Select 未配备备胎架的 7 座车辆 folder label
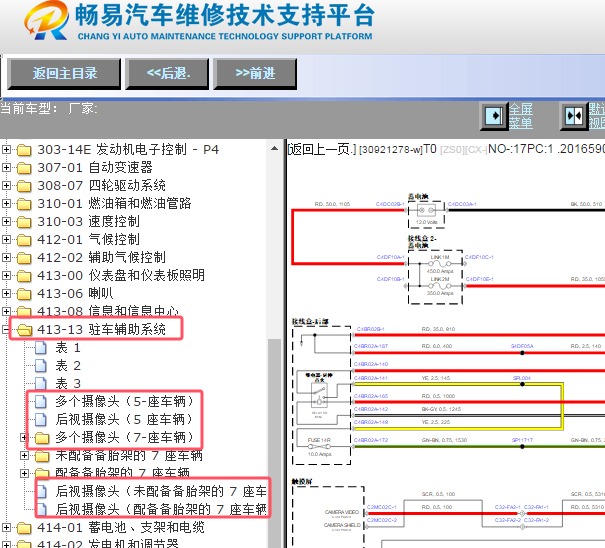The width and height of the screenshot is (605, 548). 129,456
